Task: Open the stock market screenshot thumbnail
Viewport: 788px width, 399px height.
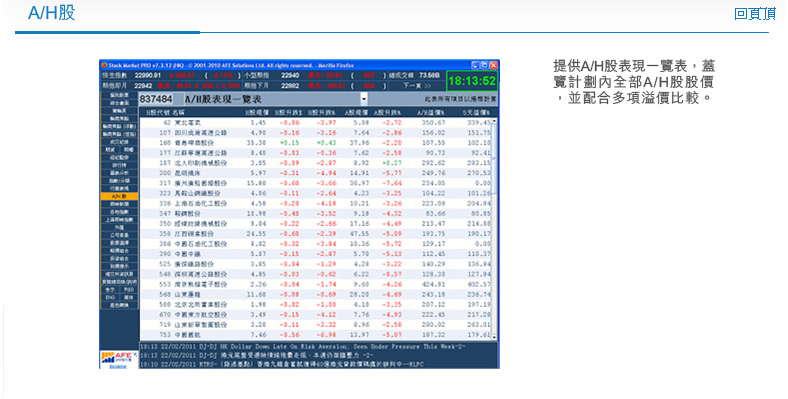Action: tap(299, 214)
